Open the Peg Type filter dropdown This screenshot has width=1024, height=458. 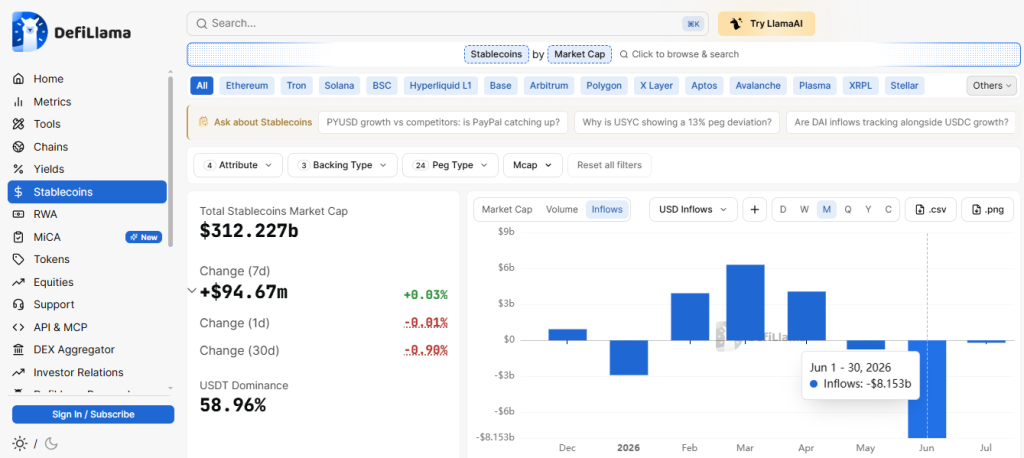coord(451,165)
